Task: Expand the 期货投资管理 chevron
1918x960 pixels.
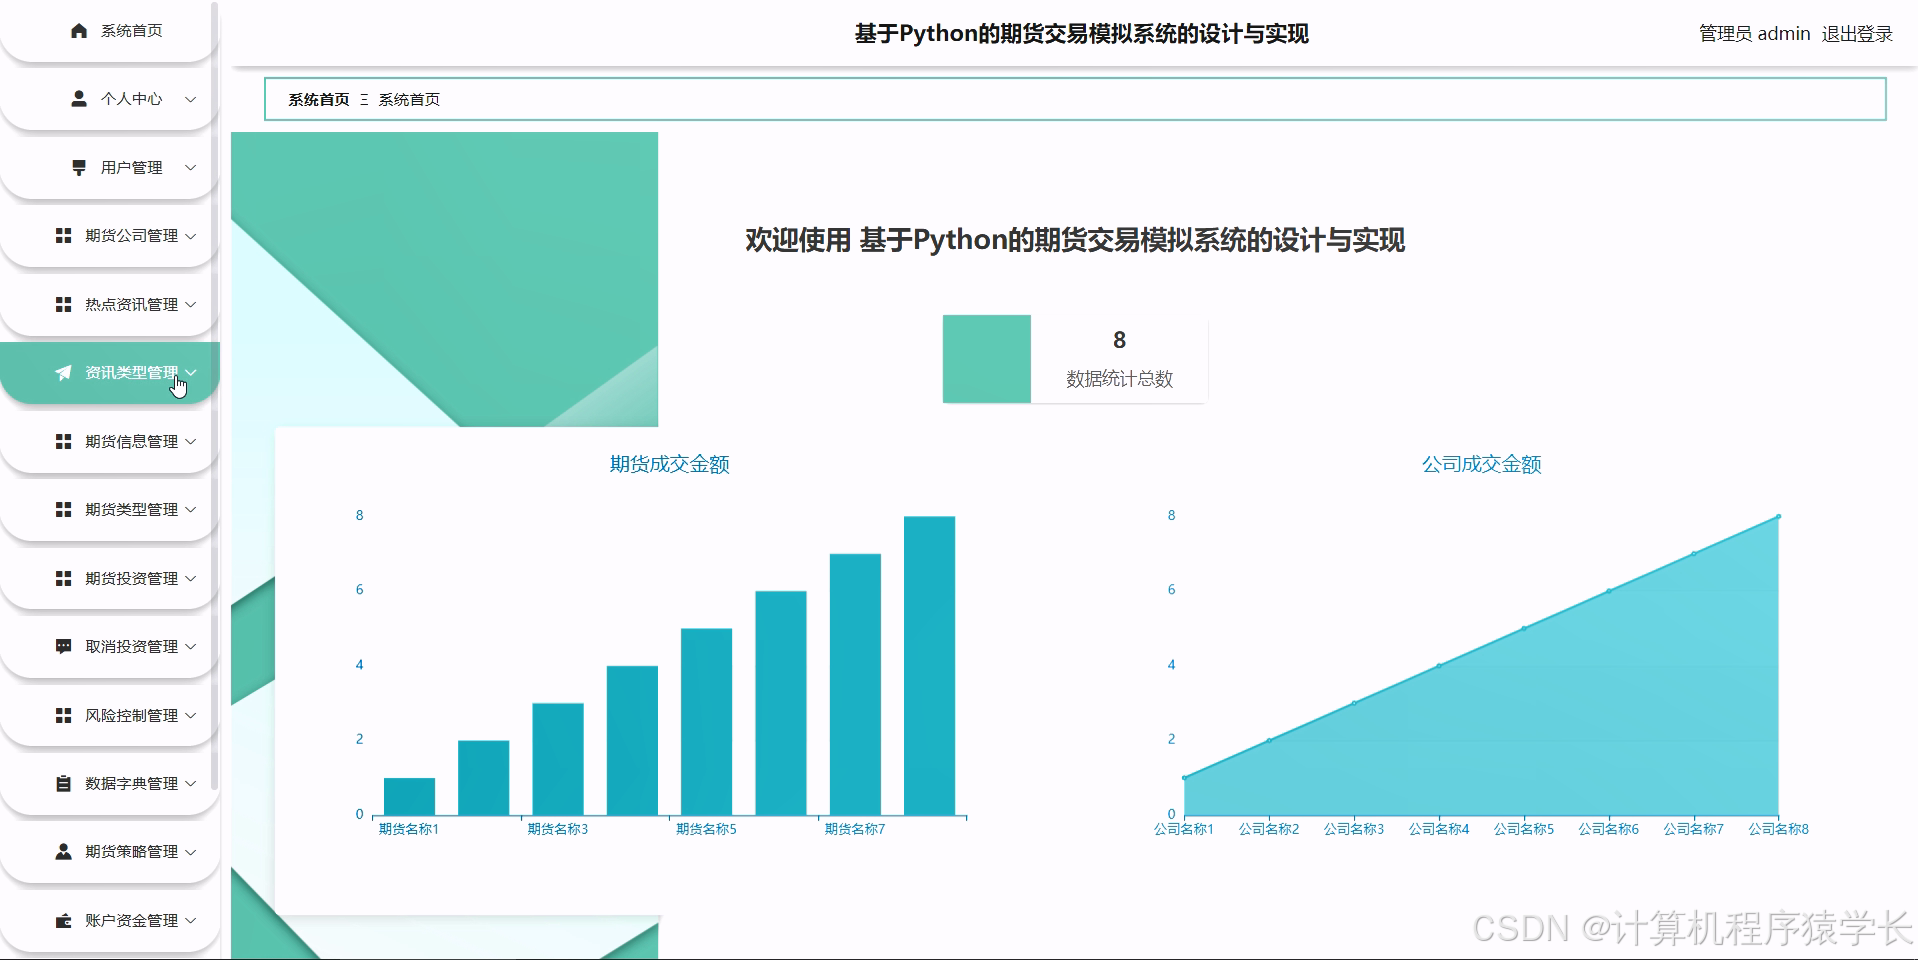Action: 190,578
